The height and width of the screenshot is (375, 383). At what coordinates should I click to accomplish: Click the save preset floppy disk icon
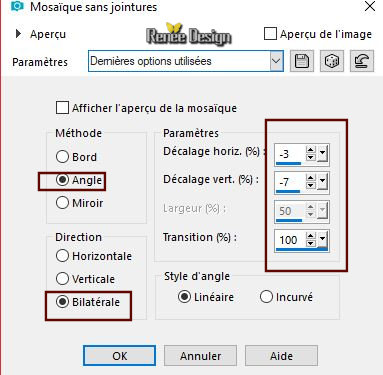click(302, 61)
